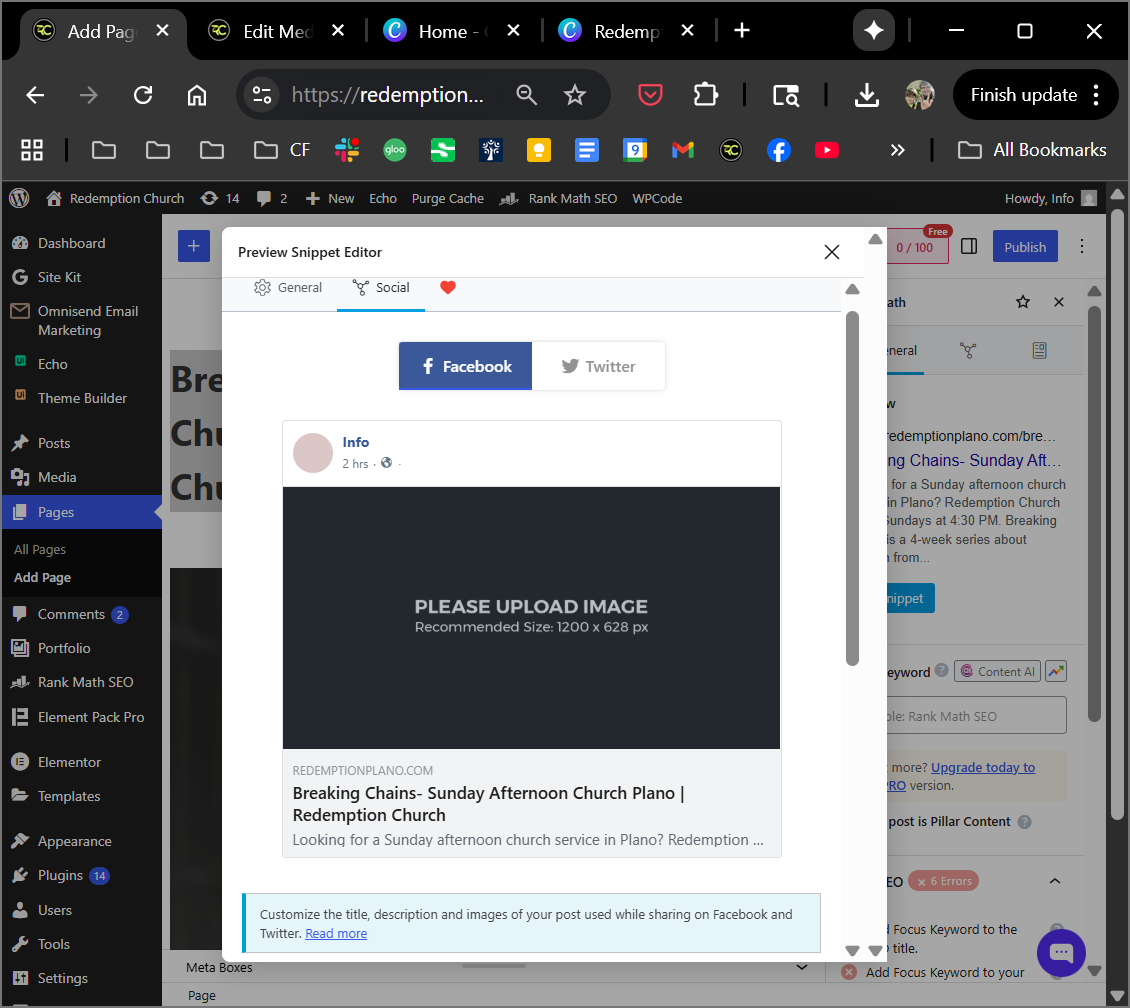Expand the Meta Boxes panel chevron
The width and height of the screenshot is (1130, 1008).
click(801, 967)
